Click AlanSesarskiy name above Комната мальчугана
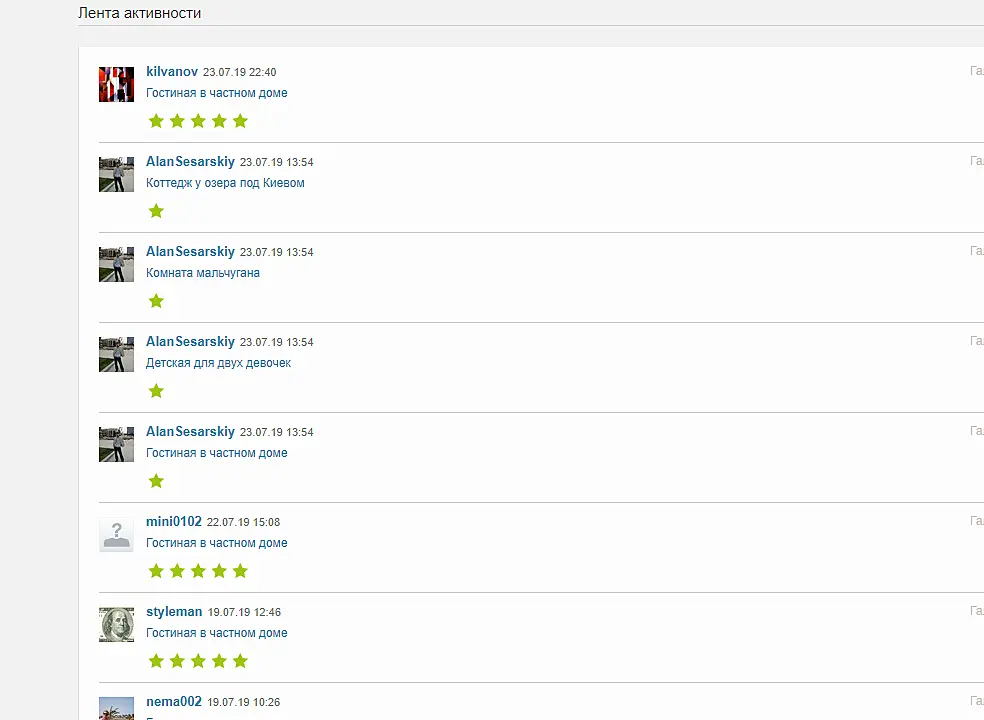The image size is (984, 720). [x=190, y=252]
